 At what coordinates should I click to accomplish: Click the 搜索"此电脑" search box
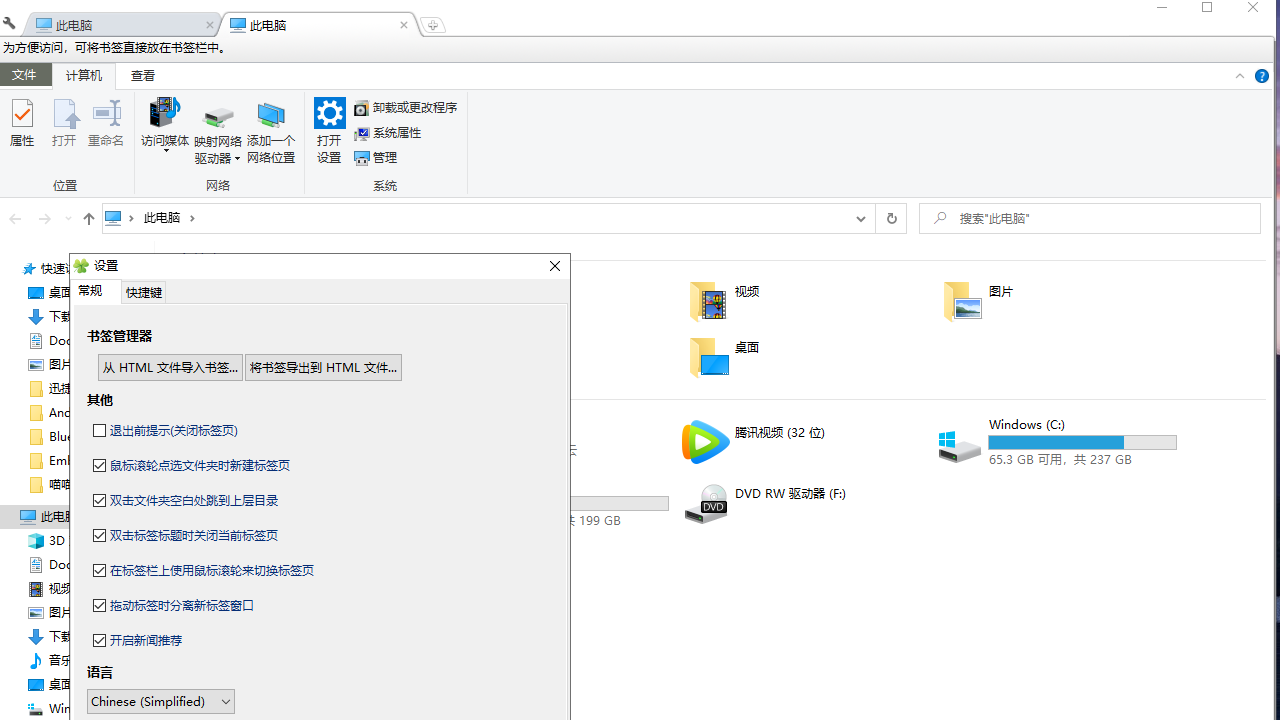[1089, 218]
